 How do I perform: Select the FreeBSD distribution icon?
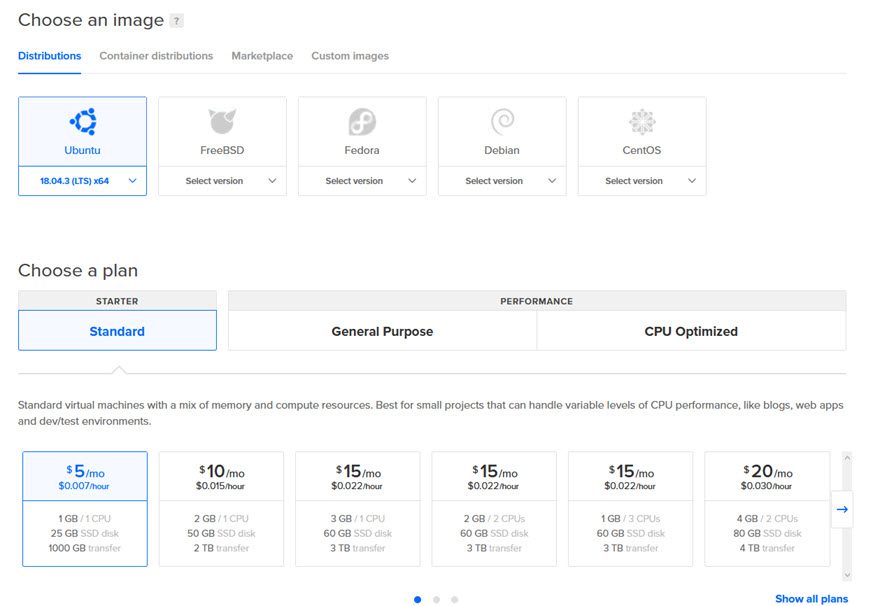[222, 122]
